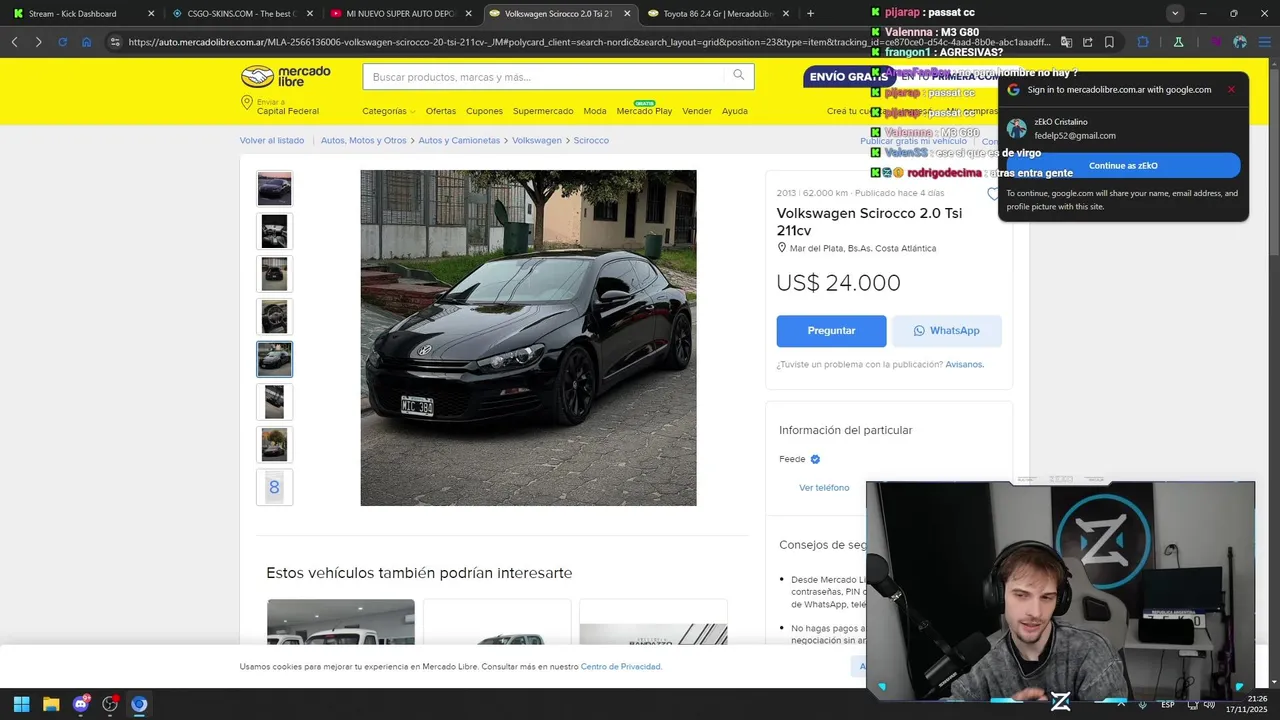Reload the page with the refresh icon
Screen dimensions: 1280x720
62,42
